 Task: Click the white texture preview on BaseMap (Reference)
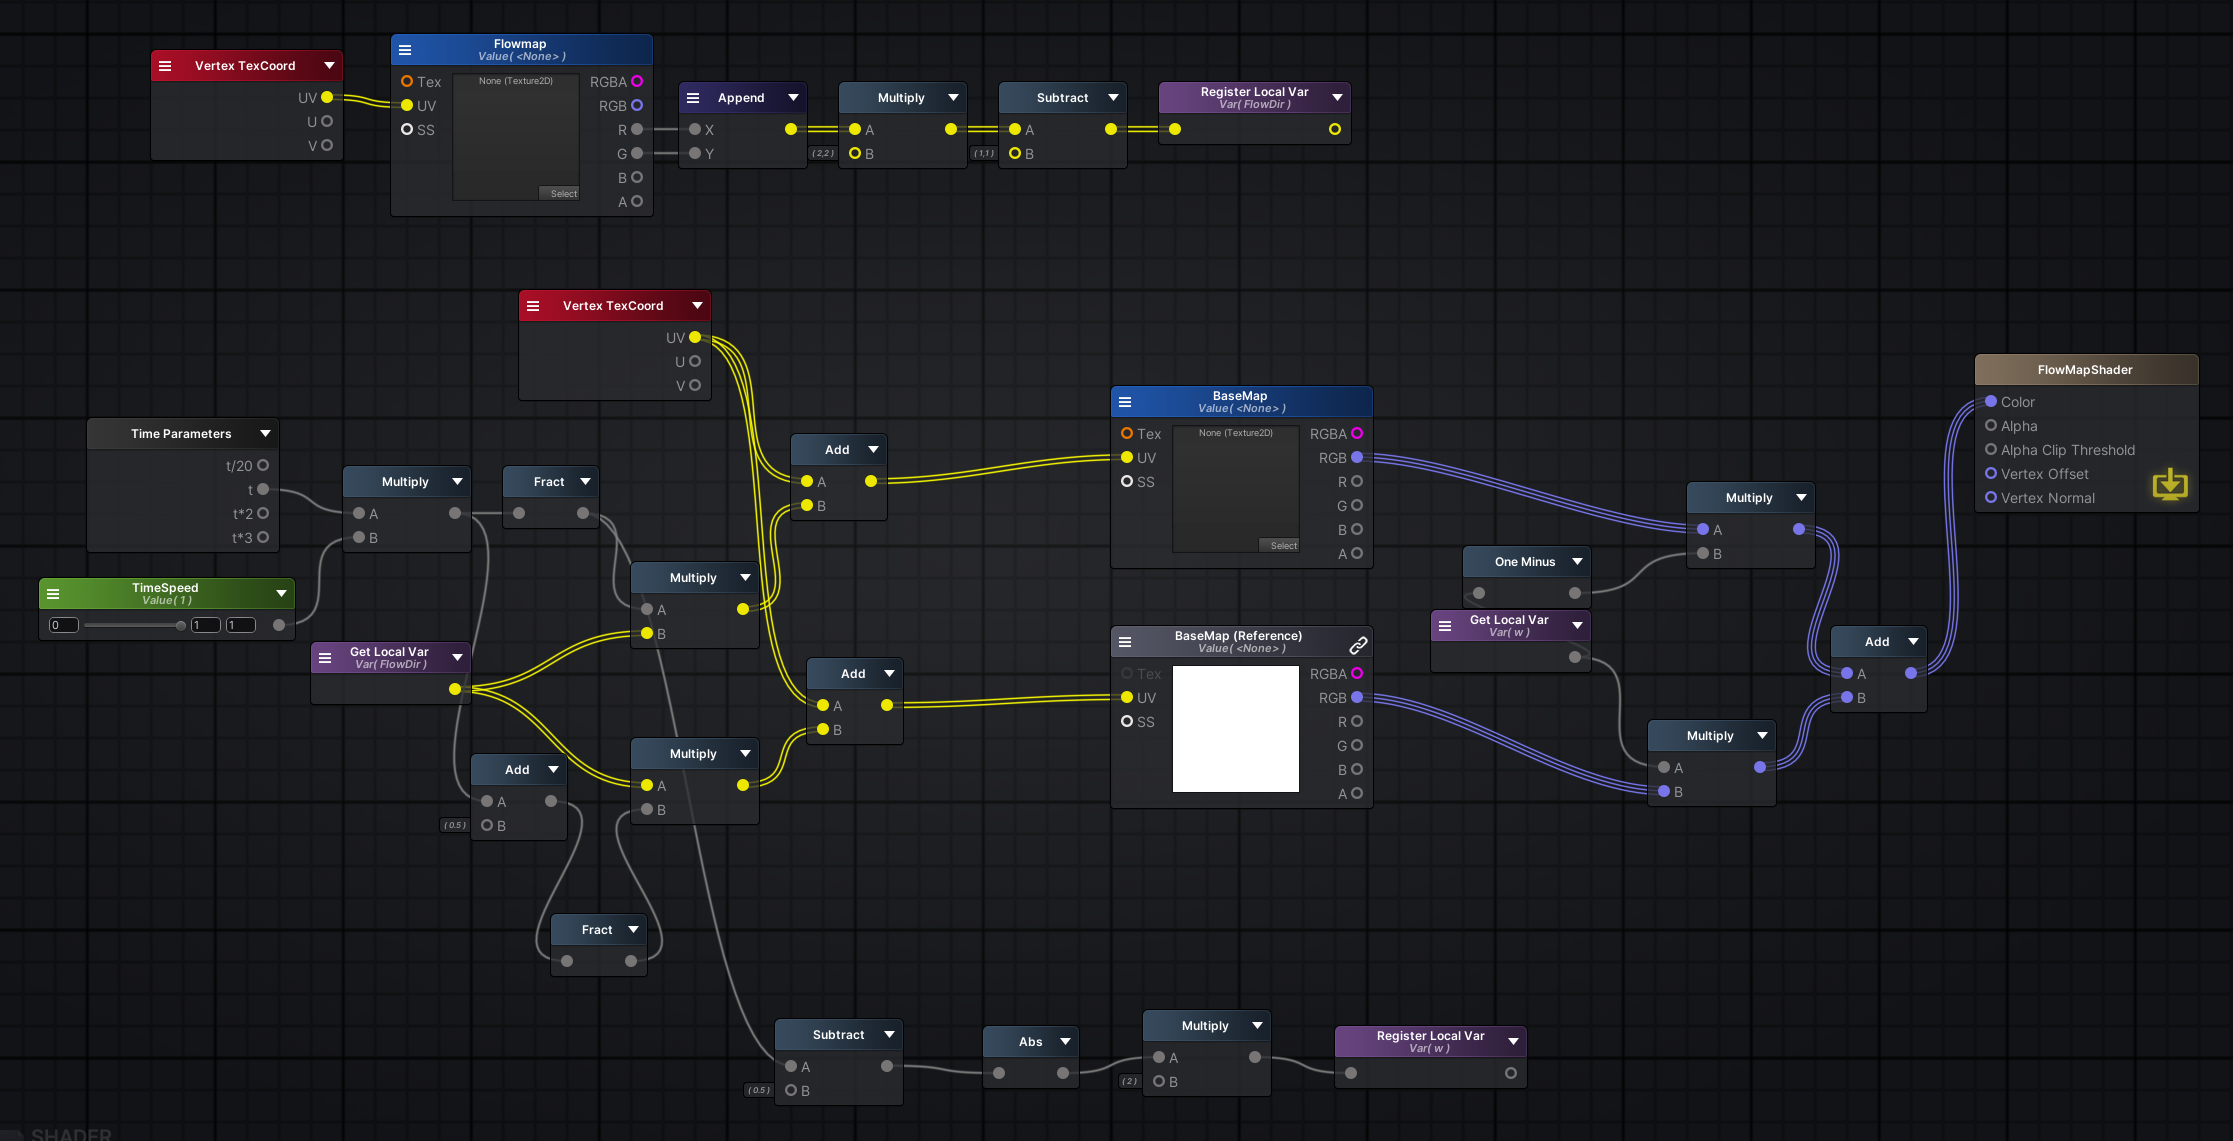click(1235, 729)
